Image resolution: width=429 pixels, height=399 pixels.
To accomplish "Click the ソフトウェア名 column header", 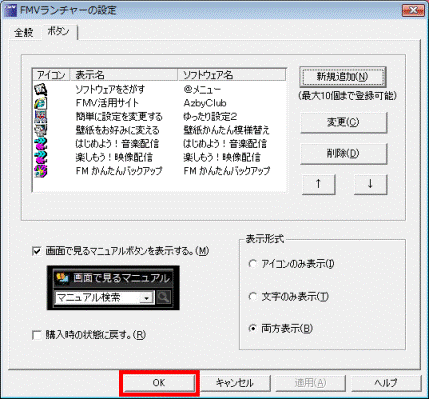I will tap(232, 75).
